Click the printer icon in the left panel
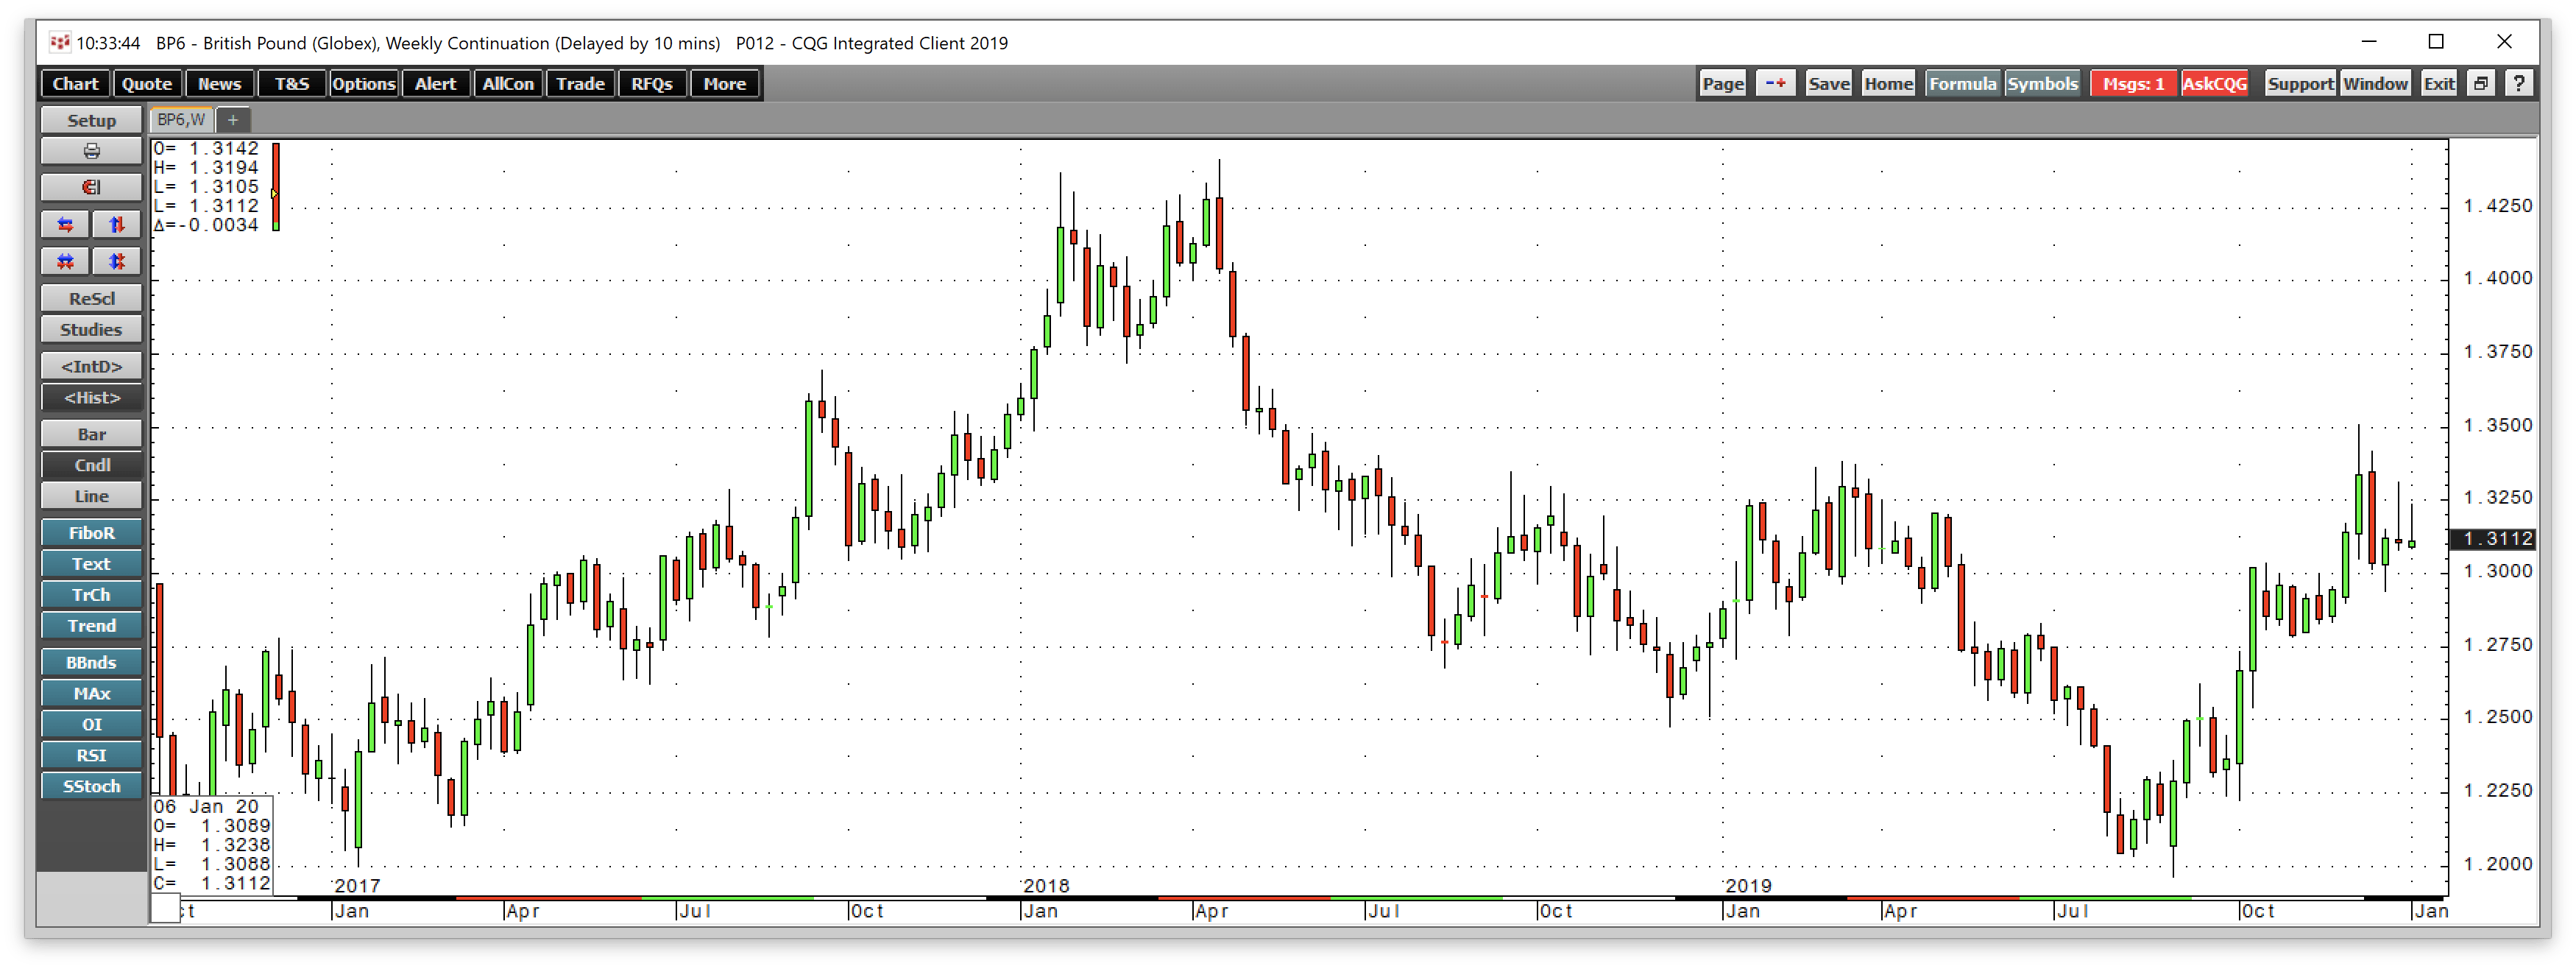 point(91,151)
